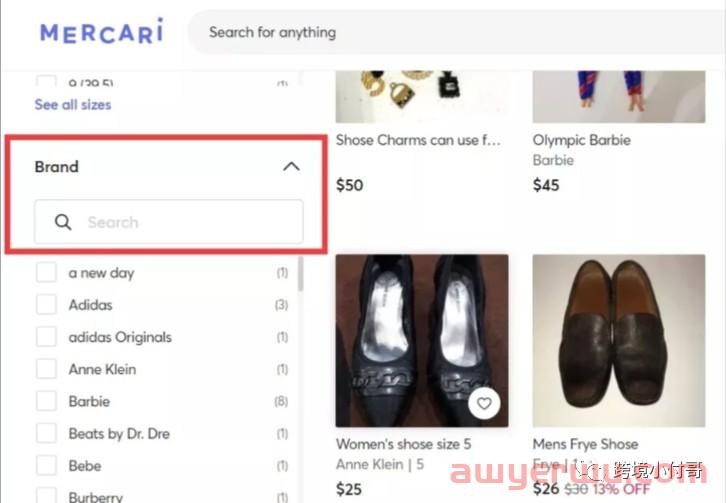Open the Shose Charms listing title
Image resolution: width=726 pixels, height=503 pixels.
[418, 140]
